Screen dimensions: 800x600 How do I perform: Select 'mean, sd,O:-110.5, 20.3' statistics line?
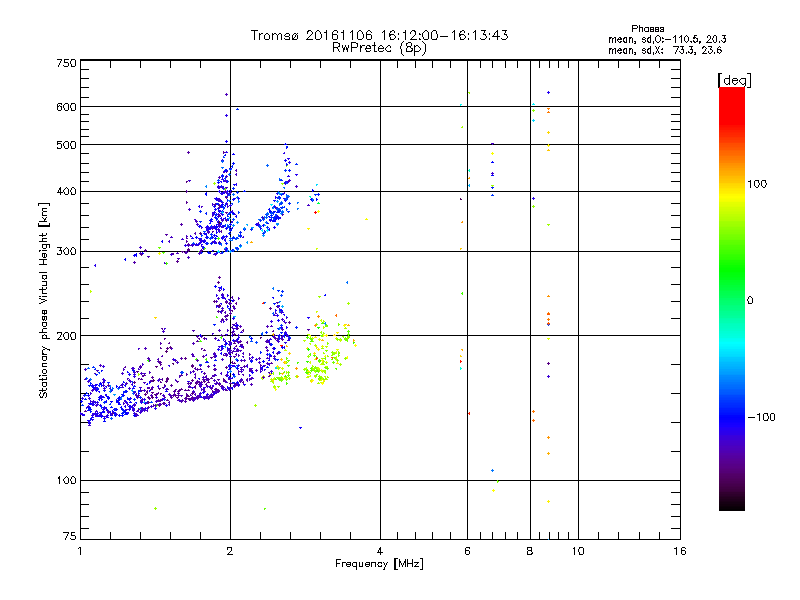667,39
